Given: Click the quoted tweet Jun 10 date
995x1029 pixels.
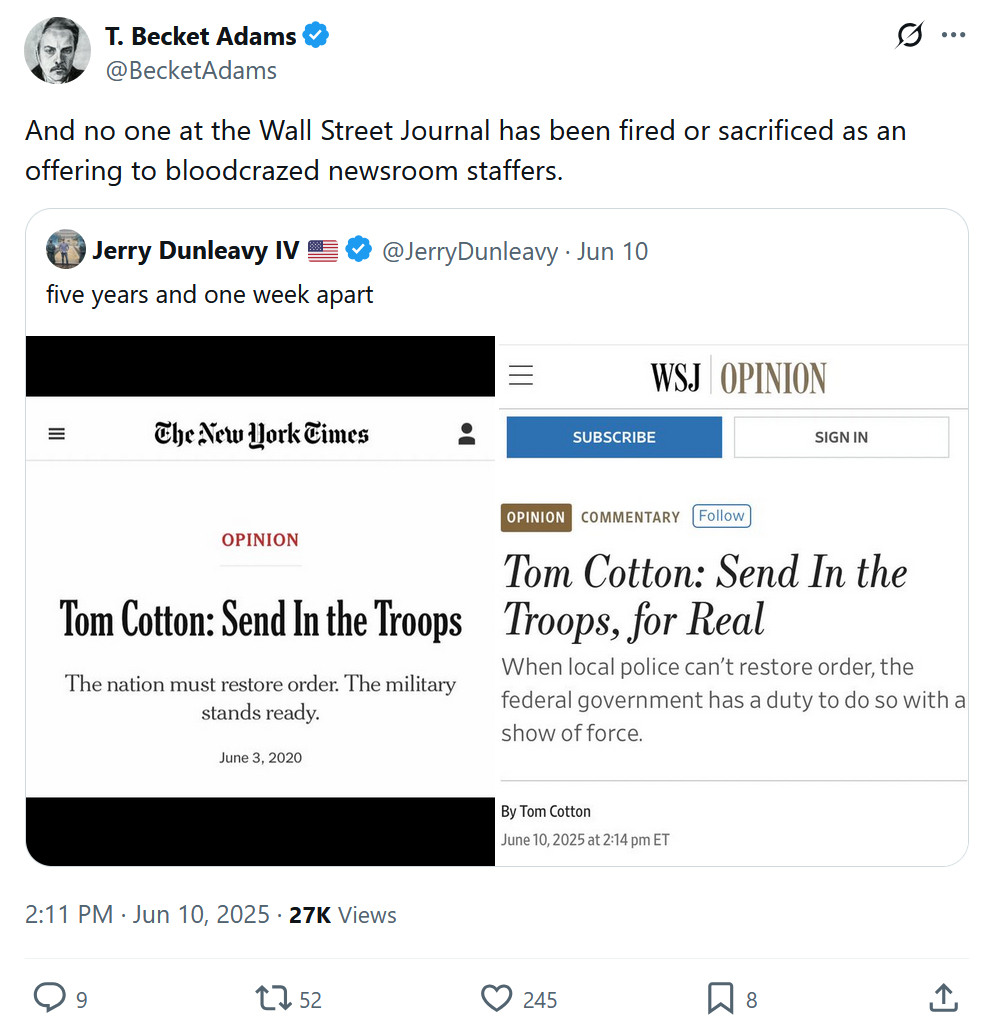Looking at the screenshot, I should point(612,251).
